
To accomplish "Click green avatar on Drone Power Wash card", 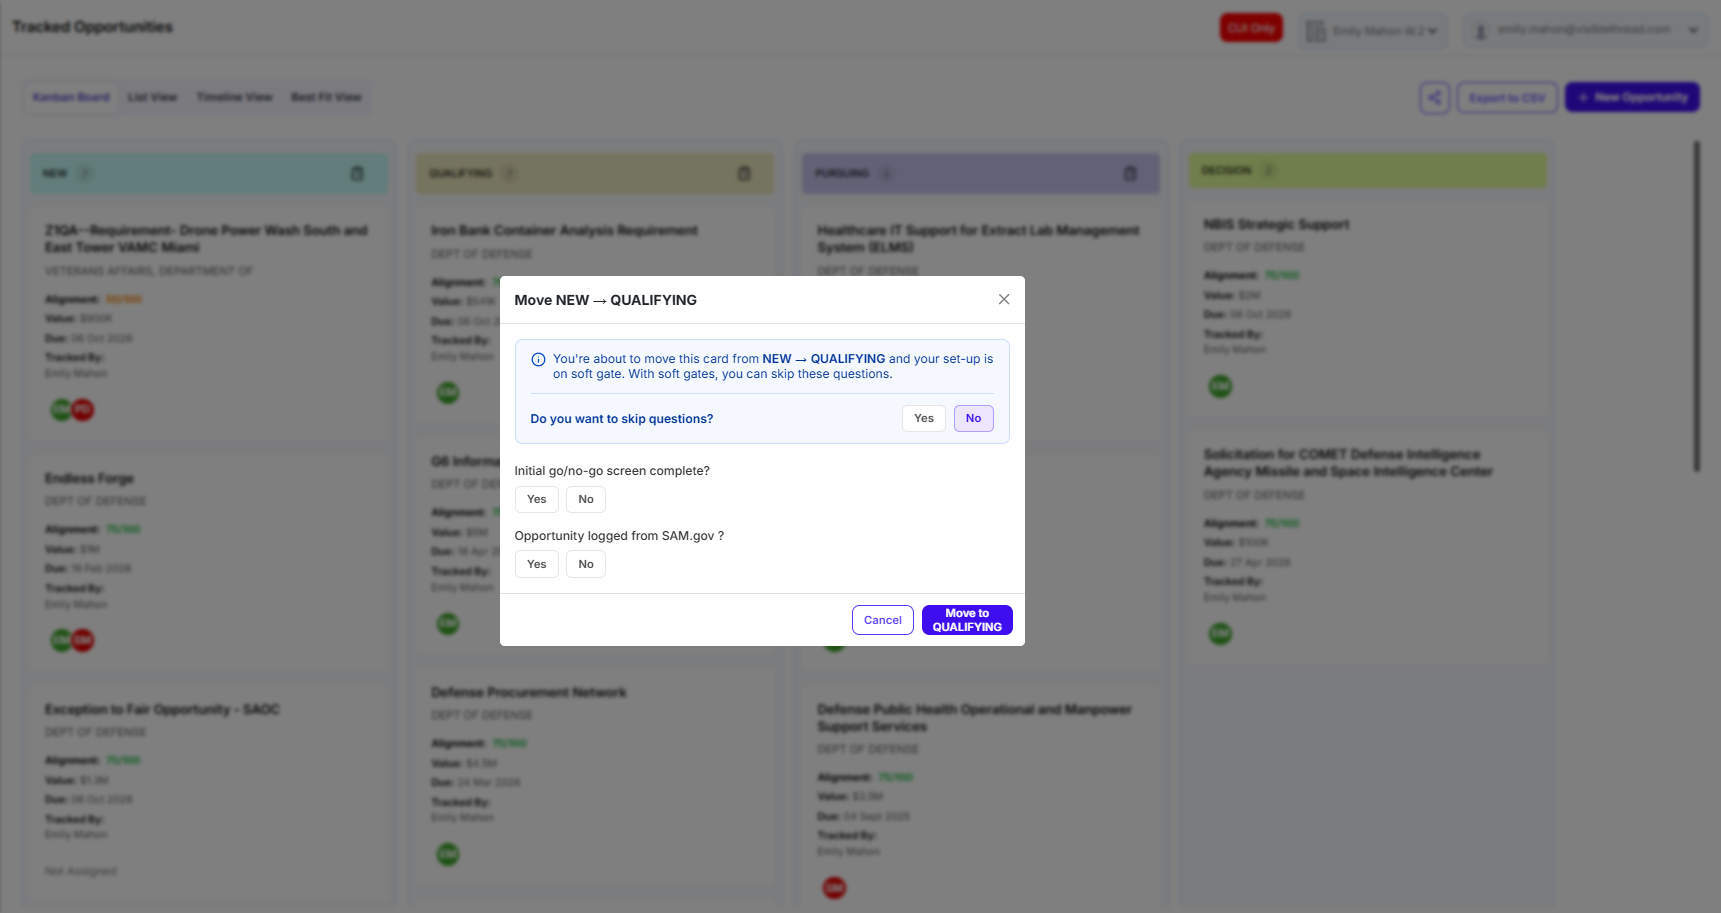I will coord(60,409).
